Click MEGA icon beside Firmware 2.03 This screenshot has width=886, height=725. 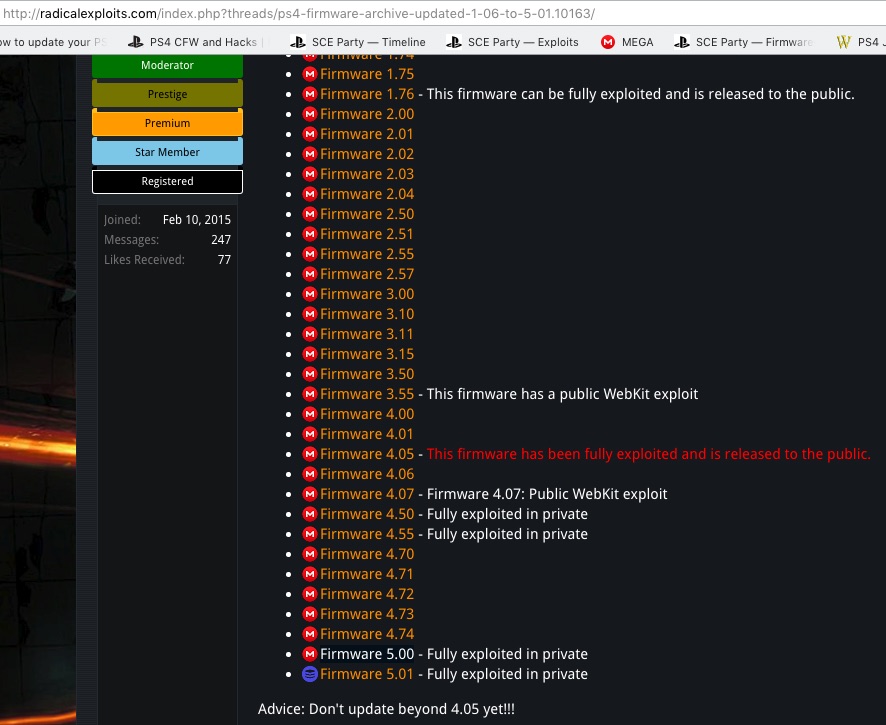(310, 174)
